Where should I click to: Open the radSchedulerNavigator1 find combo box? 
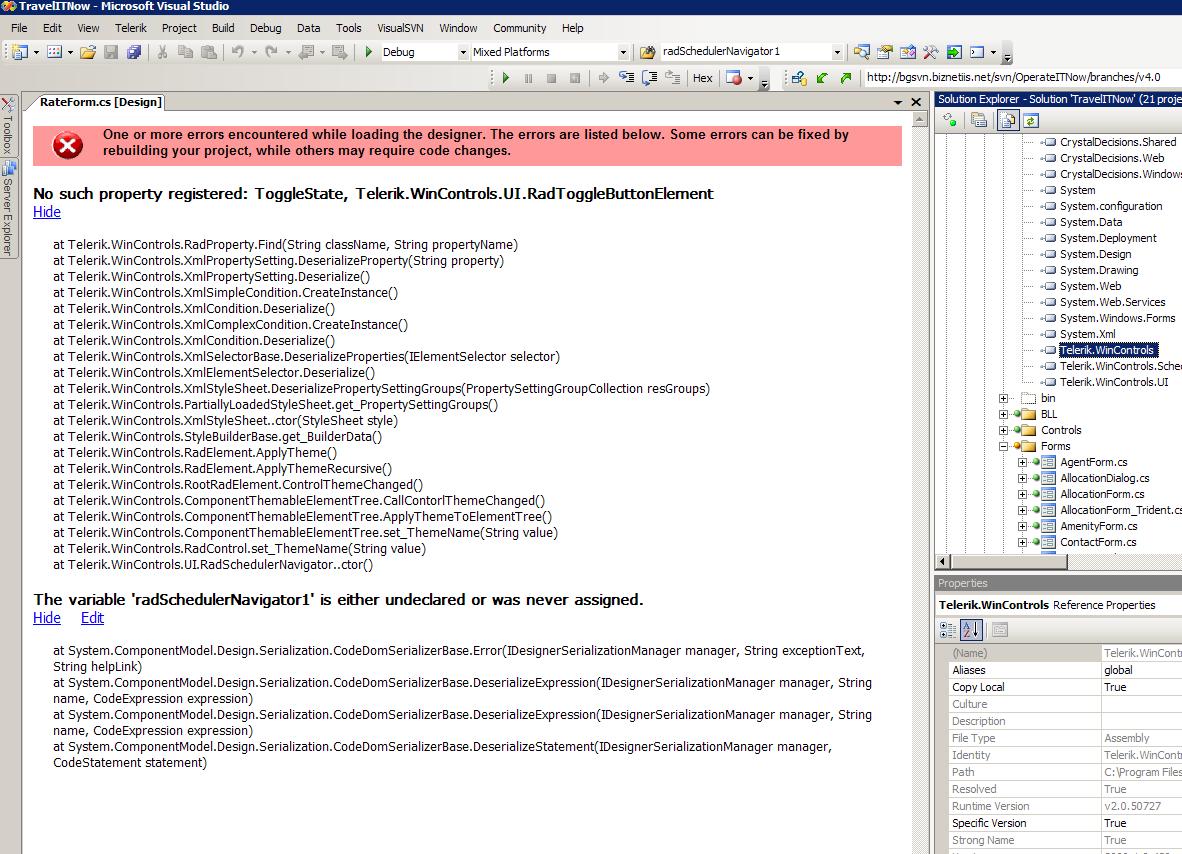(752, 51)
